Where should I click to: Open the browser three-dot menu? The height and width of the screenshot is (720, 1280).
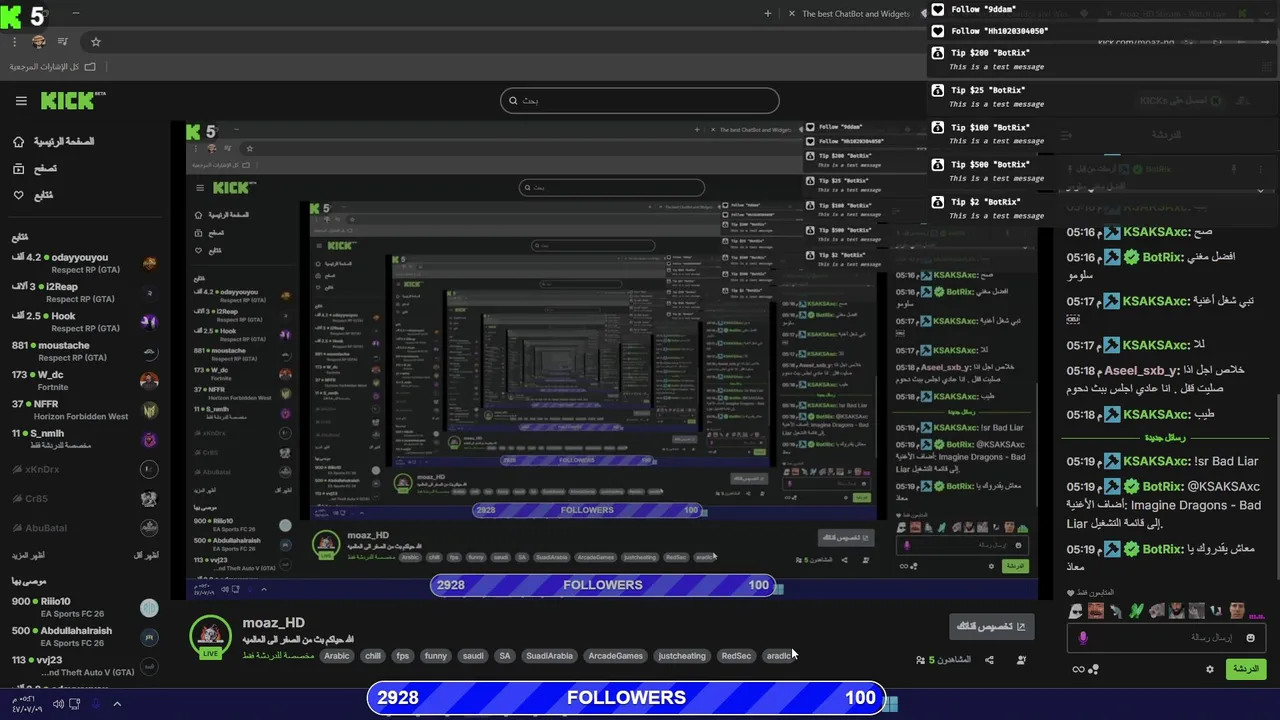[14, 42]
